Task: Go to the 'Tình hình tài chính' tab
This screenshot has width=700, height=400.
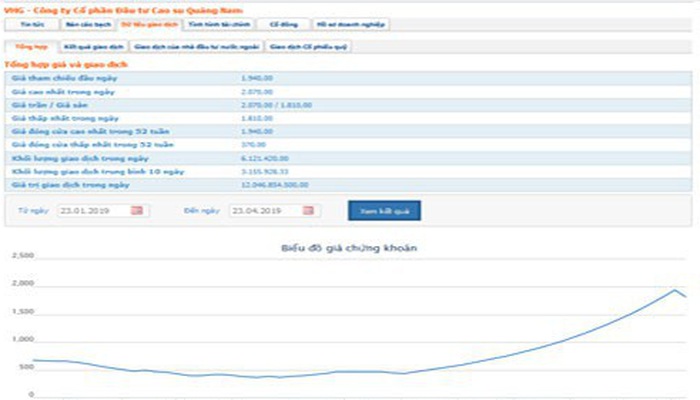Action: 217,24
